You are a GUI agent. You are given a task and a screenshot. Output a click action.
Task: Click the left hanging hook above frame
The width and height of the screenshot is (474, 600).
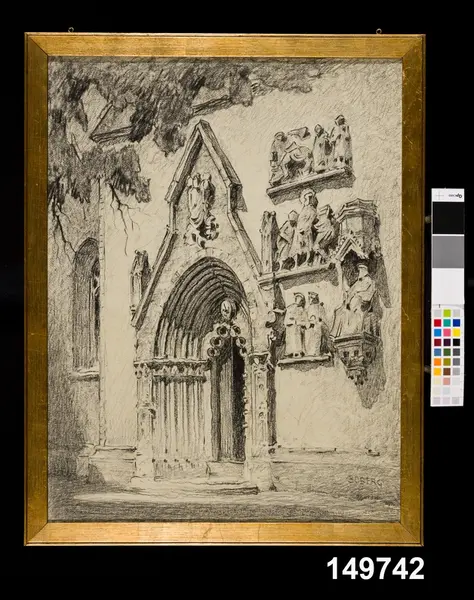(71, 29)
